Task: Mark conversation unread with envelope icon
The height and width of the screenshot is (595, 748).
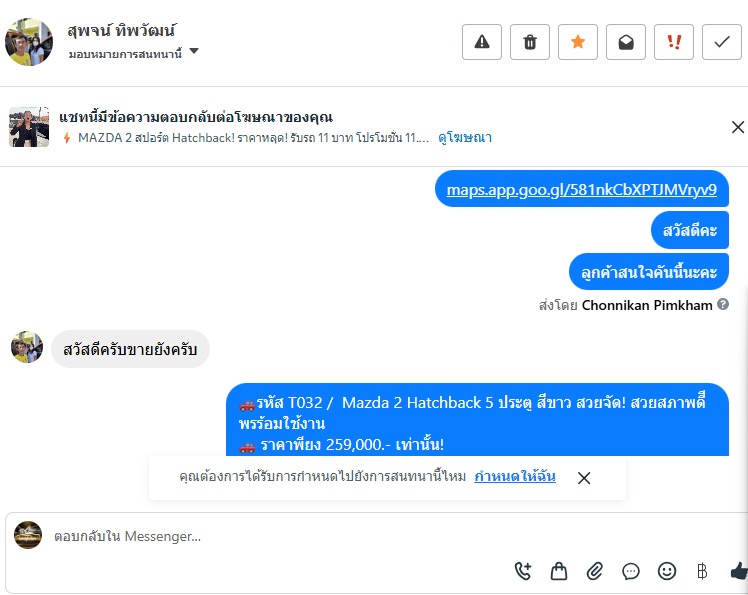Action: (626, 42)
